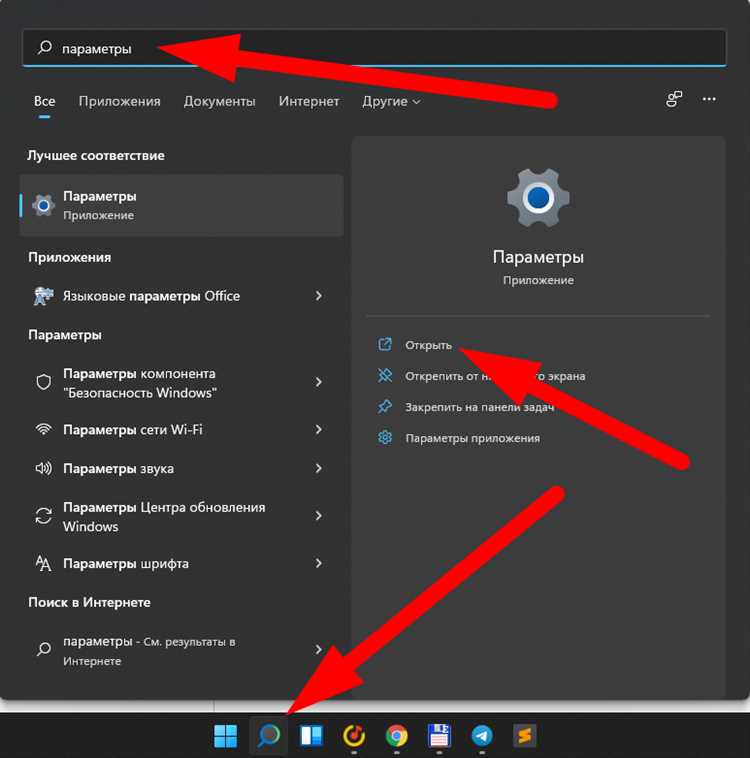The image size is (750, 758).
Task: Click the unpin icon beside Открепить
Action: pyautogui.click(x=385, y=376)
